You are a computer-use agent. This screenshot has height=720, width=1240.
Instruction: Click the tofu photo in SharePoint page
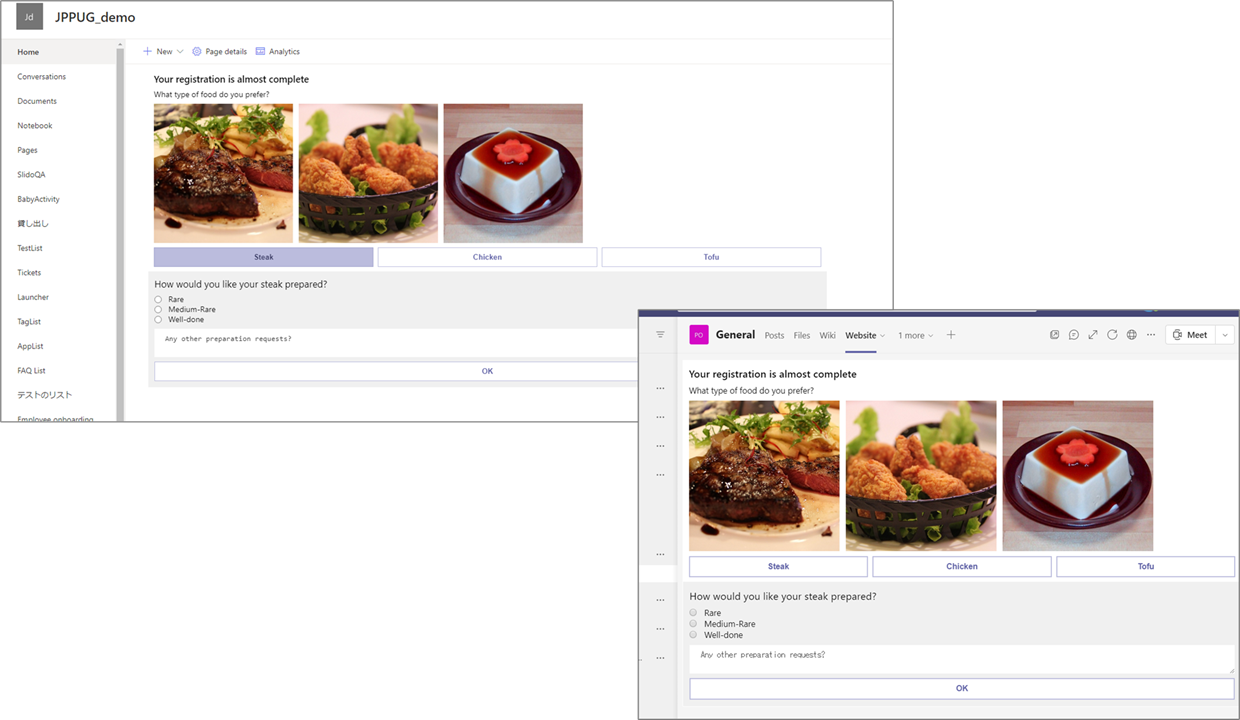(513, 173)
